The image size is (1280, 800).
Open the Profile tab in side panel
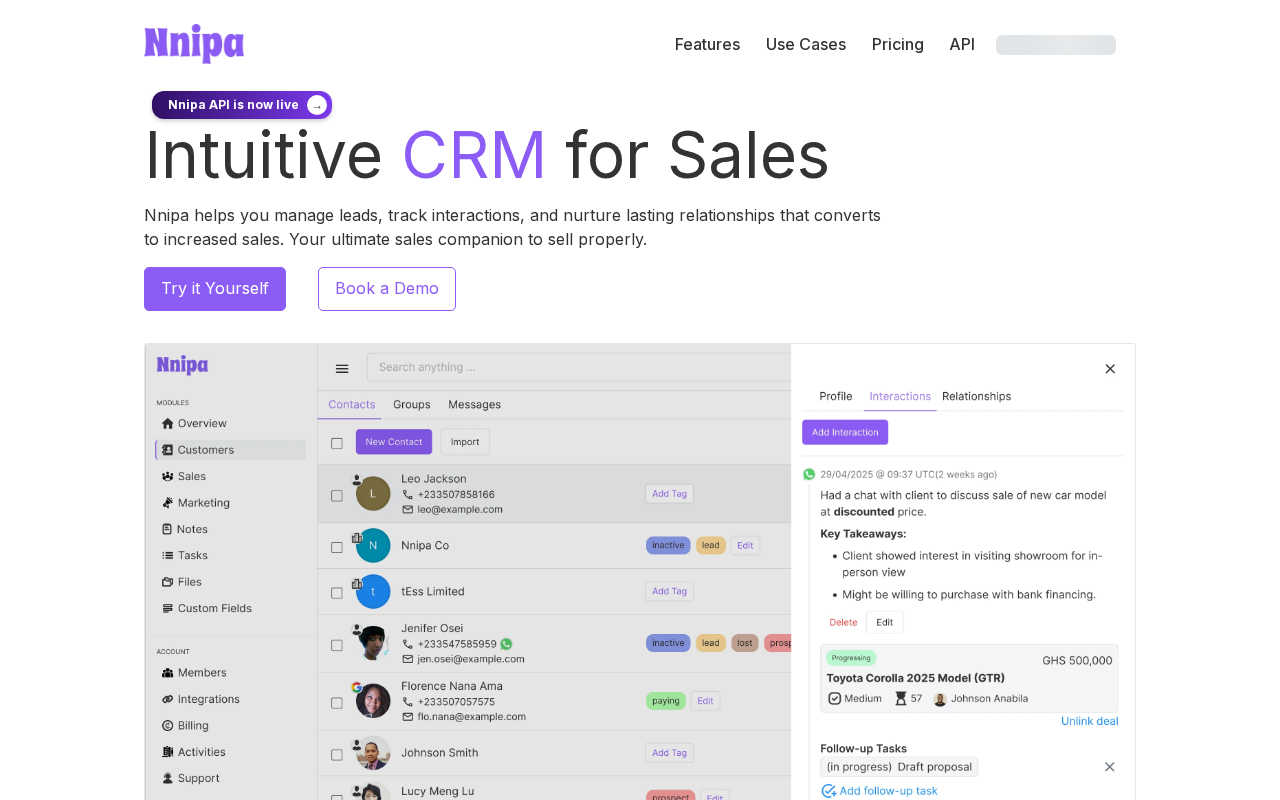[836, 397]
